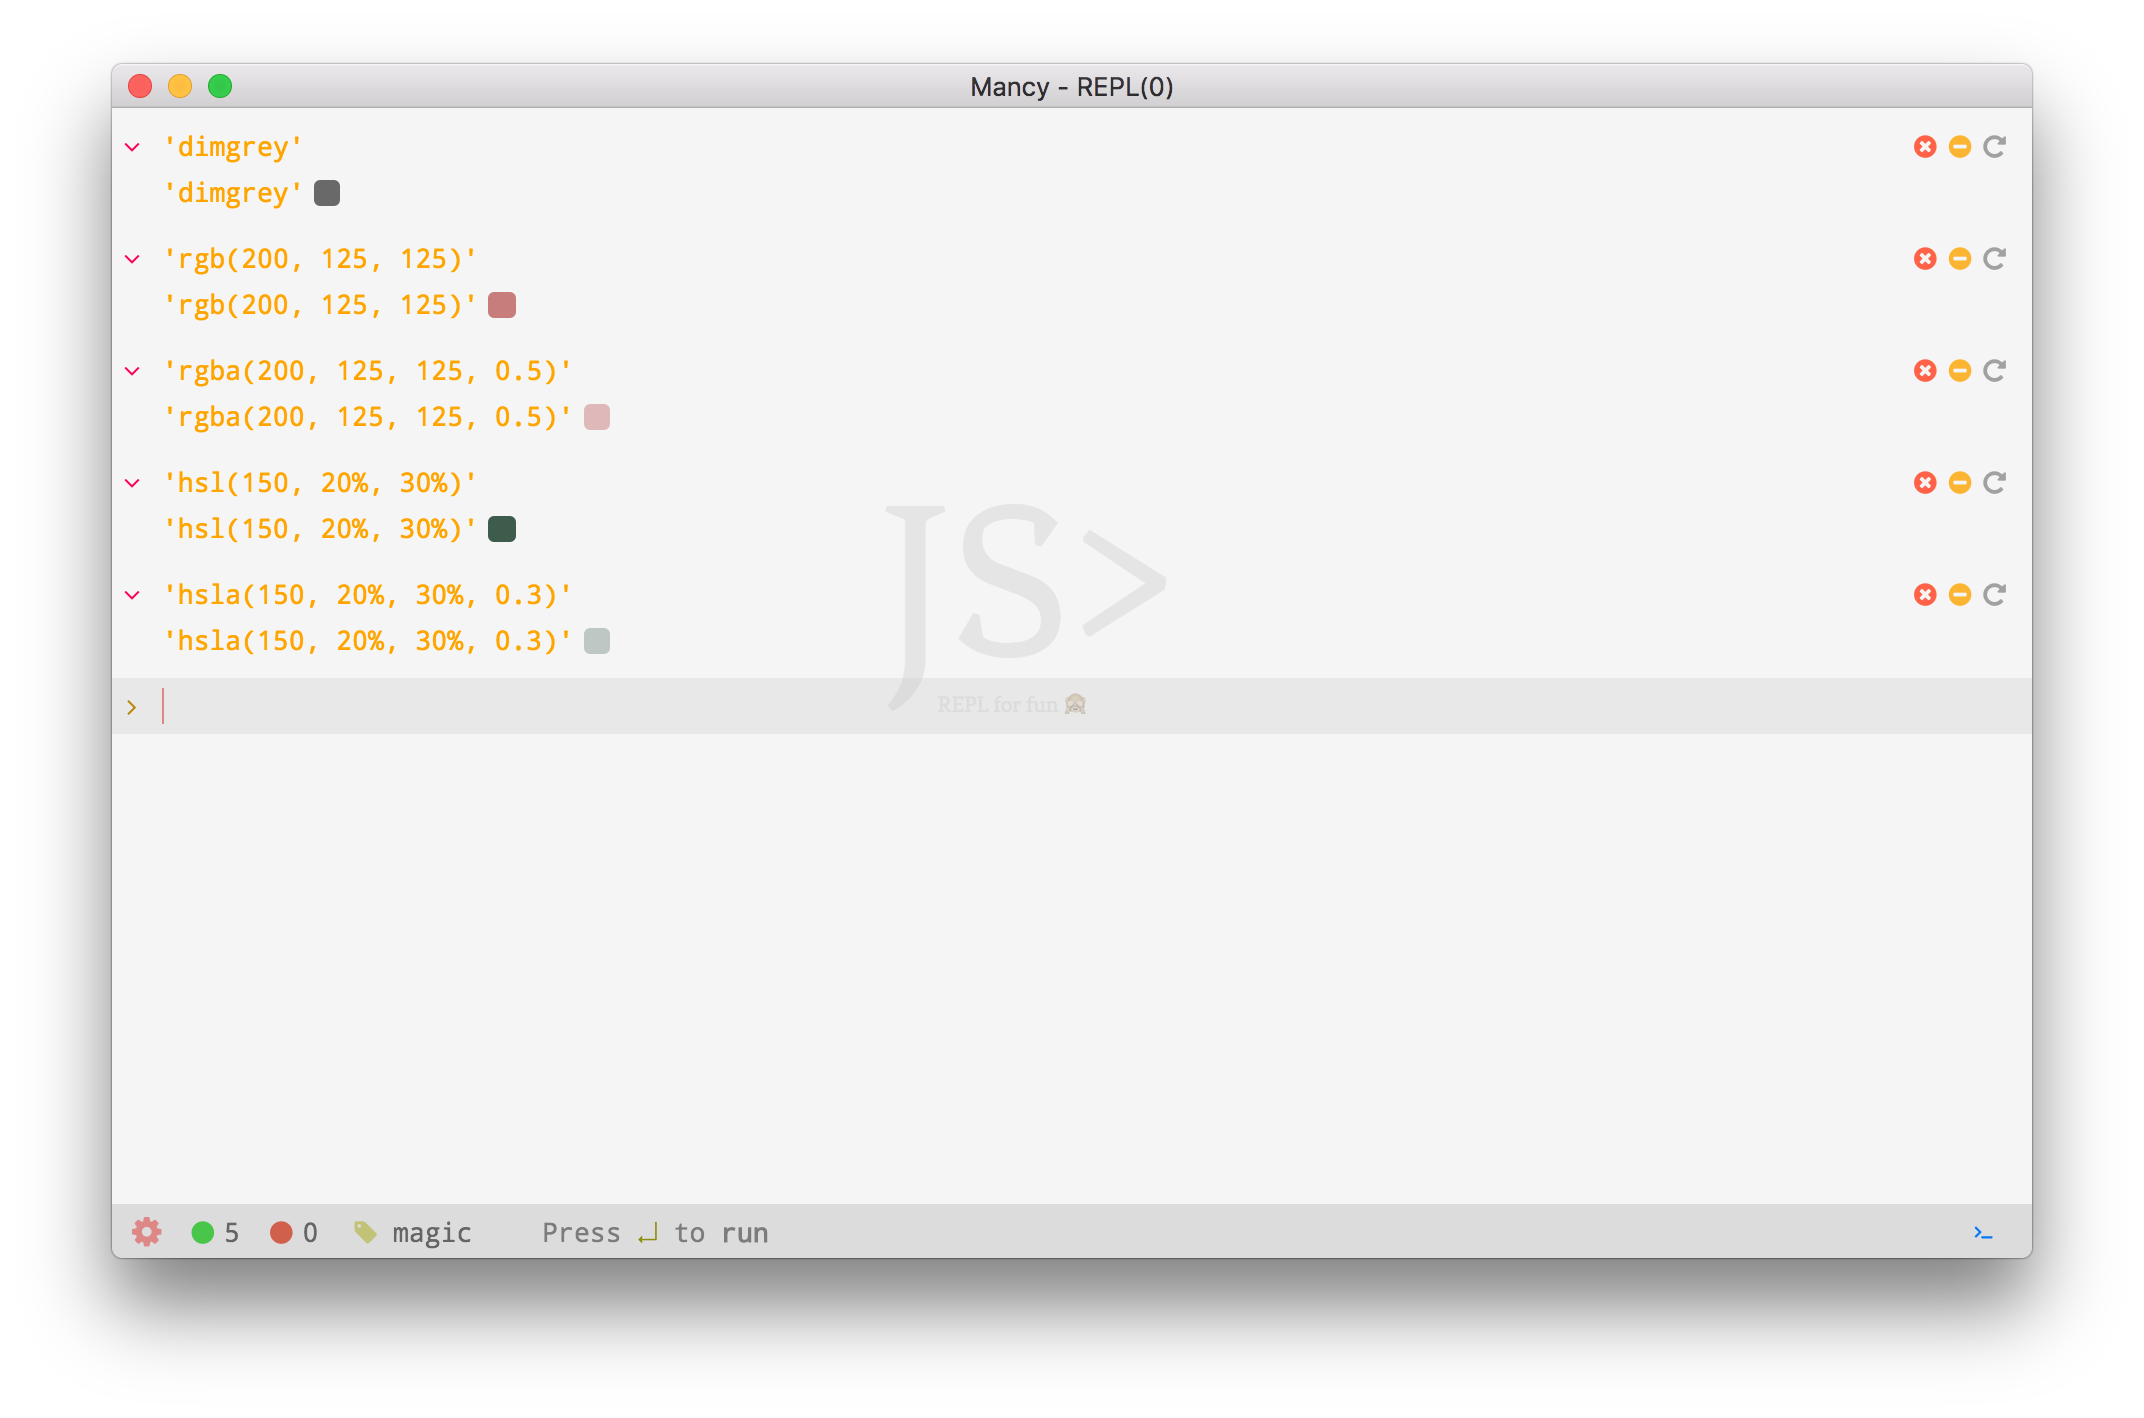Remove the 'dimgrey' entry with red X
The width and height of the screenshot is (2144, 1418).
(x=1924, y=147)
